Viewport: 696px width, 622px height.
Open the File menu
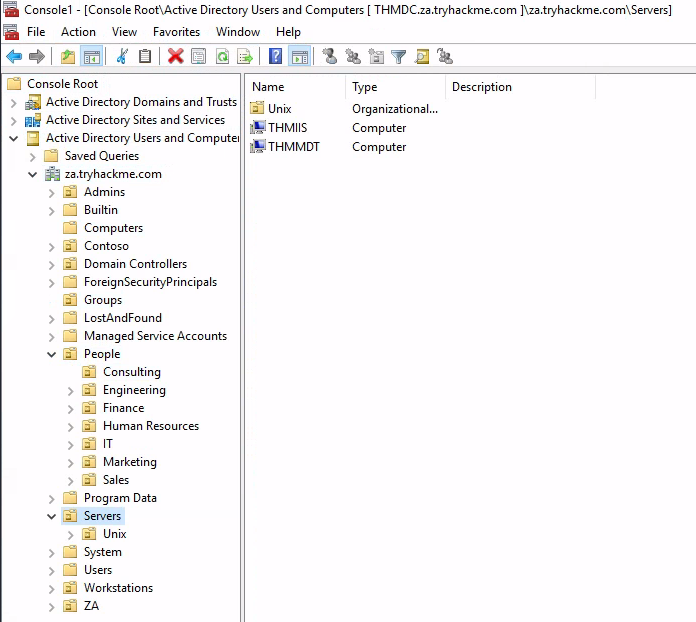[36, 32]
